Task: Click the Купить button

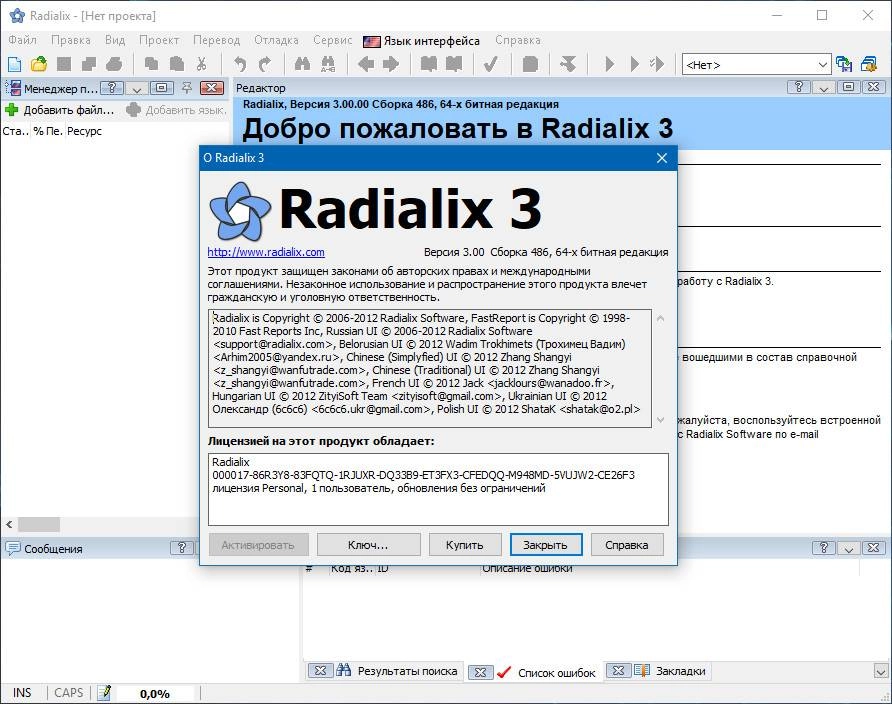Action: 465,545
